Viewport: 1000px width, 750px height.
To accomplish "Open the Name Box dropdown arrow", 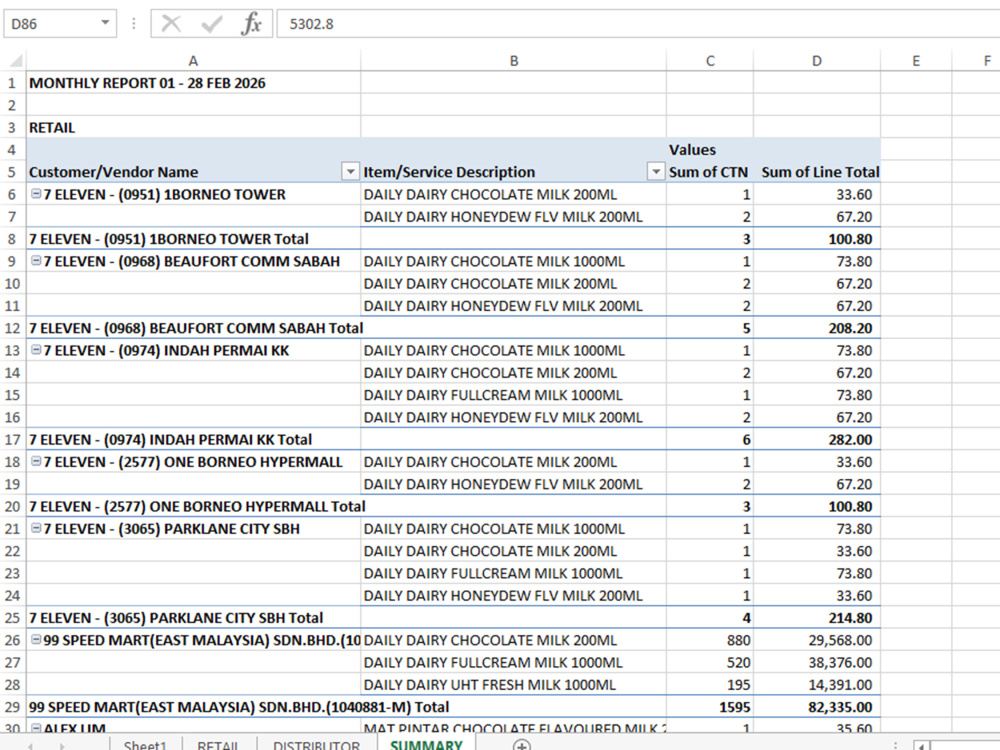I will pos(105,24).
